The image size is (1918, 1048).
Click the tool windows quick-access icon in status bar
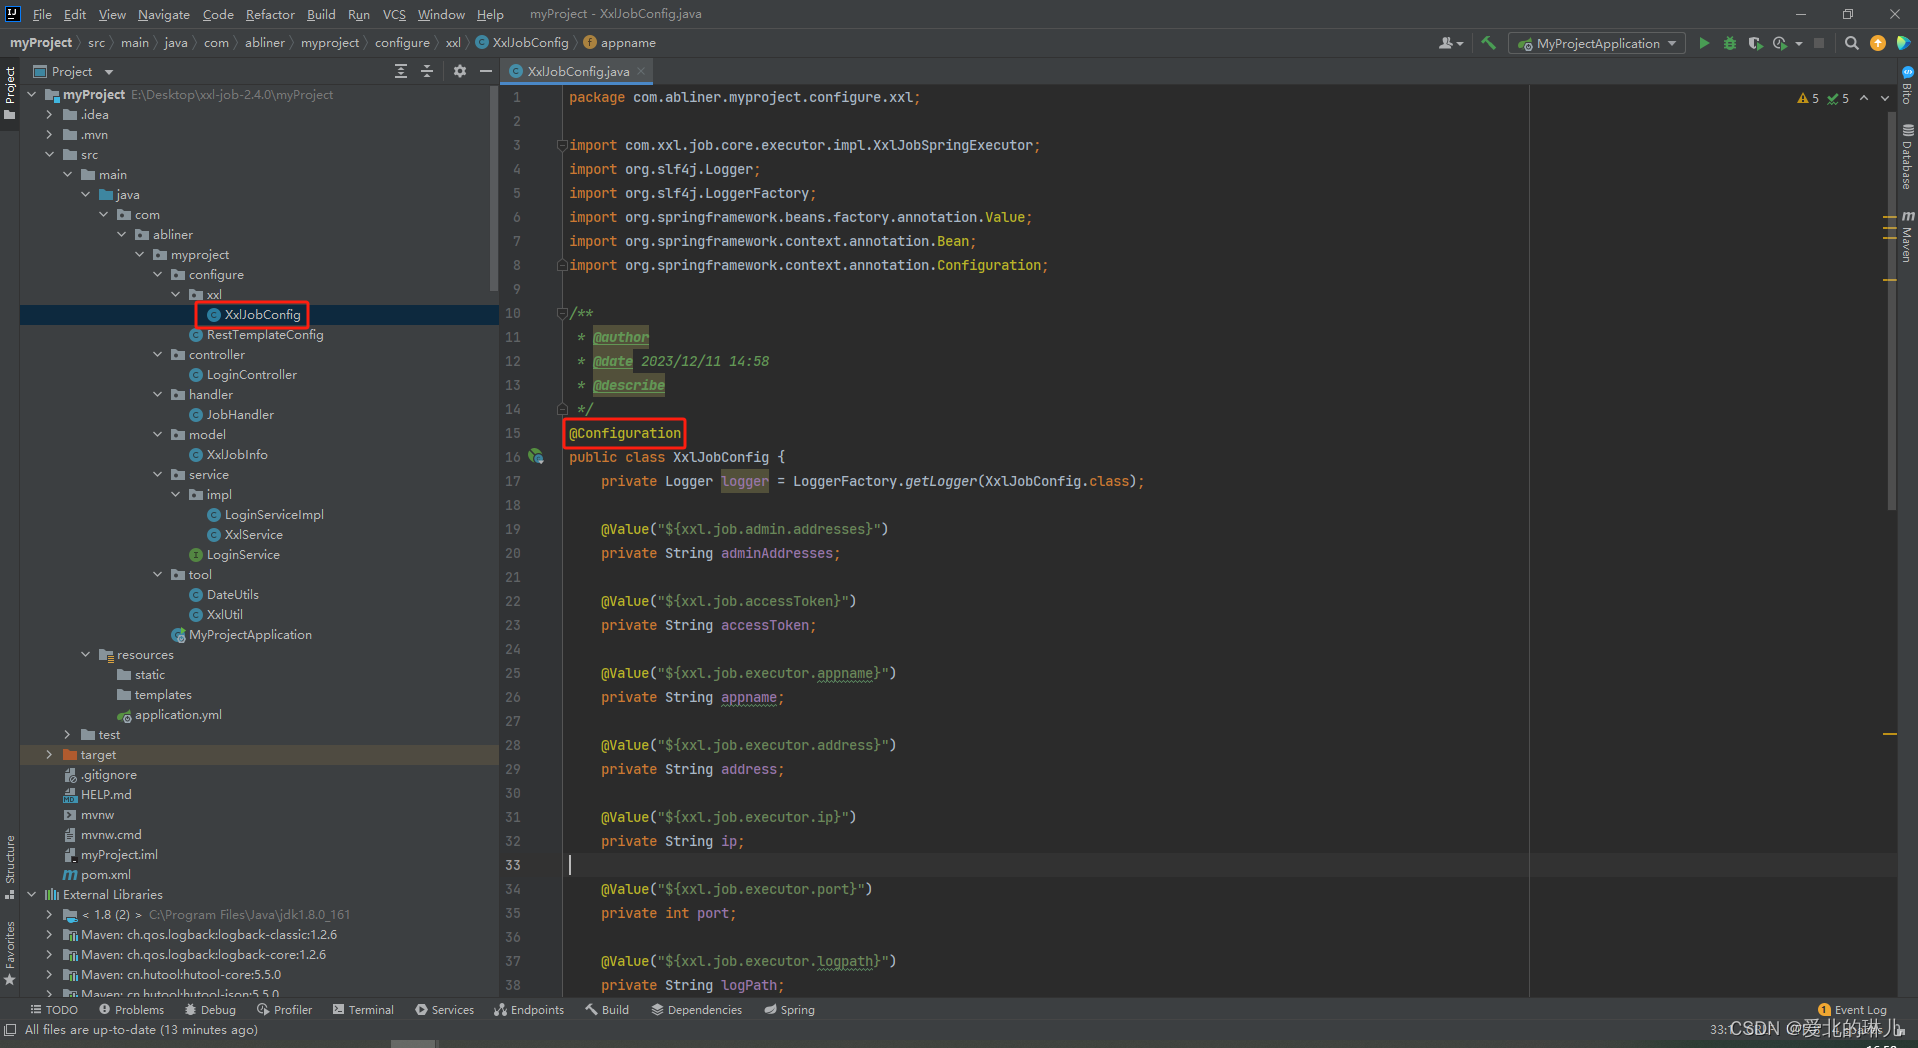tap(10, 1030)
